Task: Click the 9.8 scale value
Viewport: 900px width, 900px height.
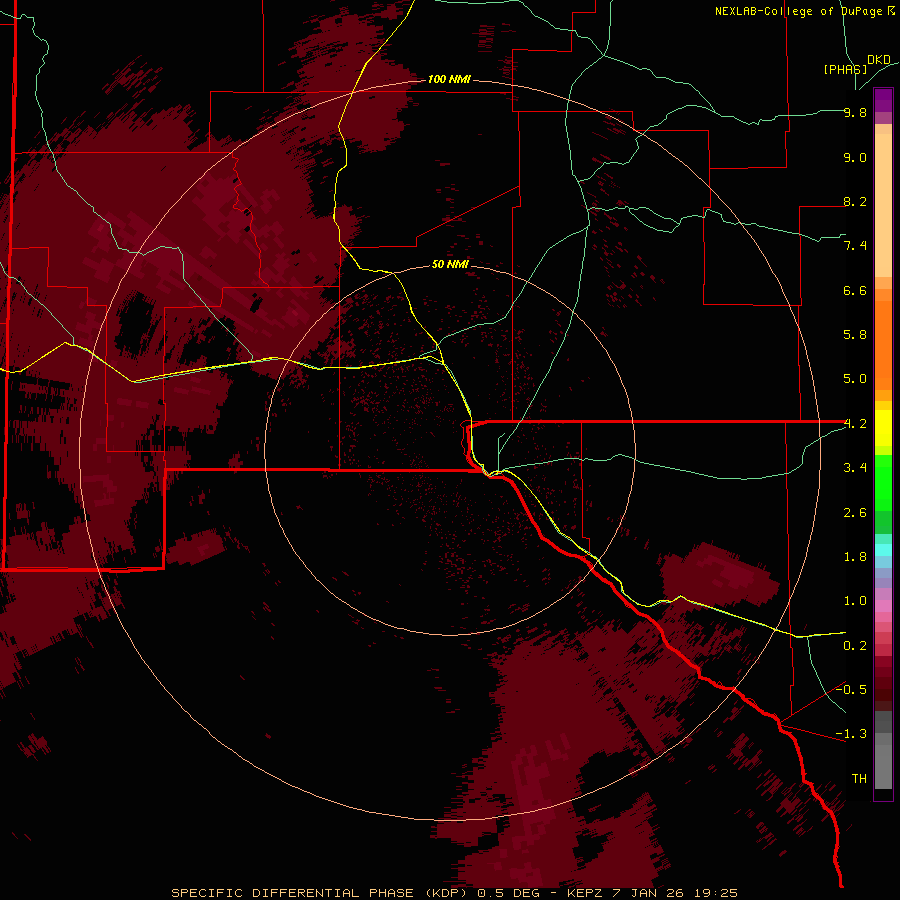Action: [855, 112]
